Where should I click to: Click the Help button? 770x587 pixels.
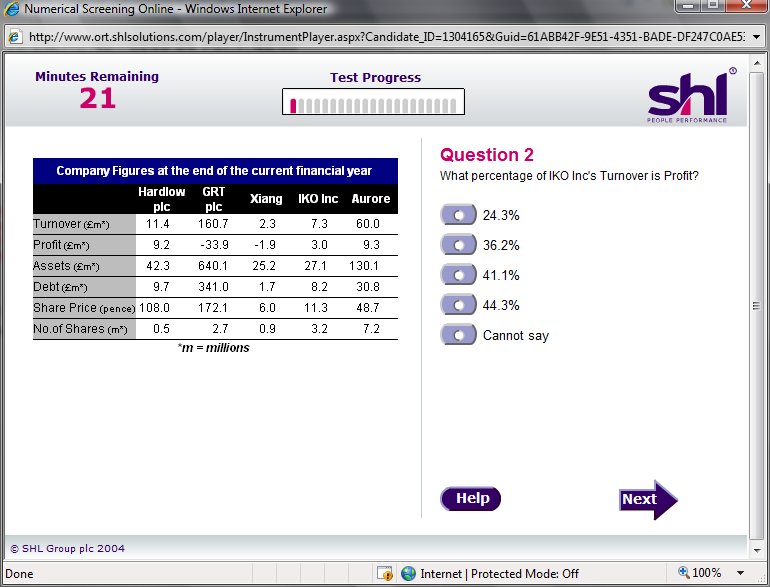tap(470, 499)
